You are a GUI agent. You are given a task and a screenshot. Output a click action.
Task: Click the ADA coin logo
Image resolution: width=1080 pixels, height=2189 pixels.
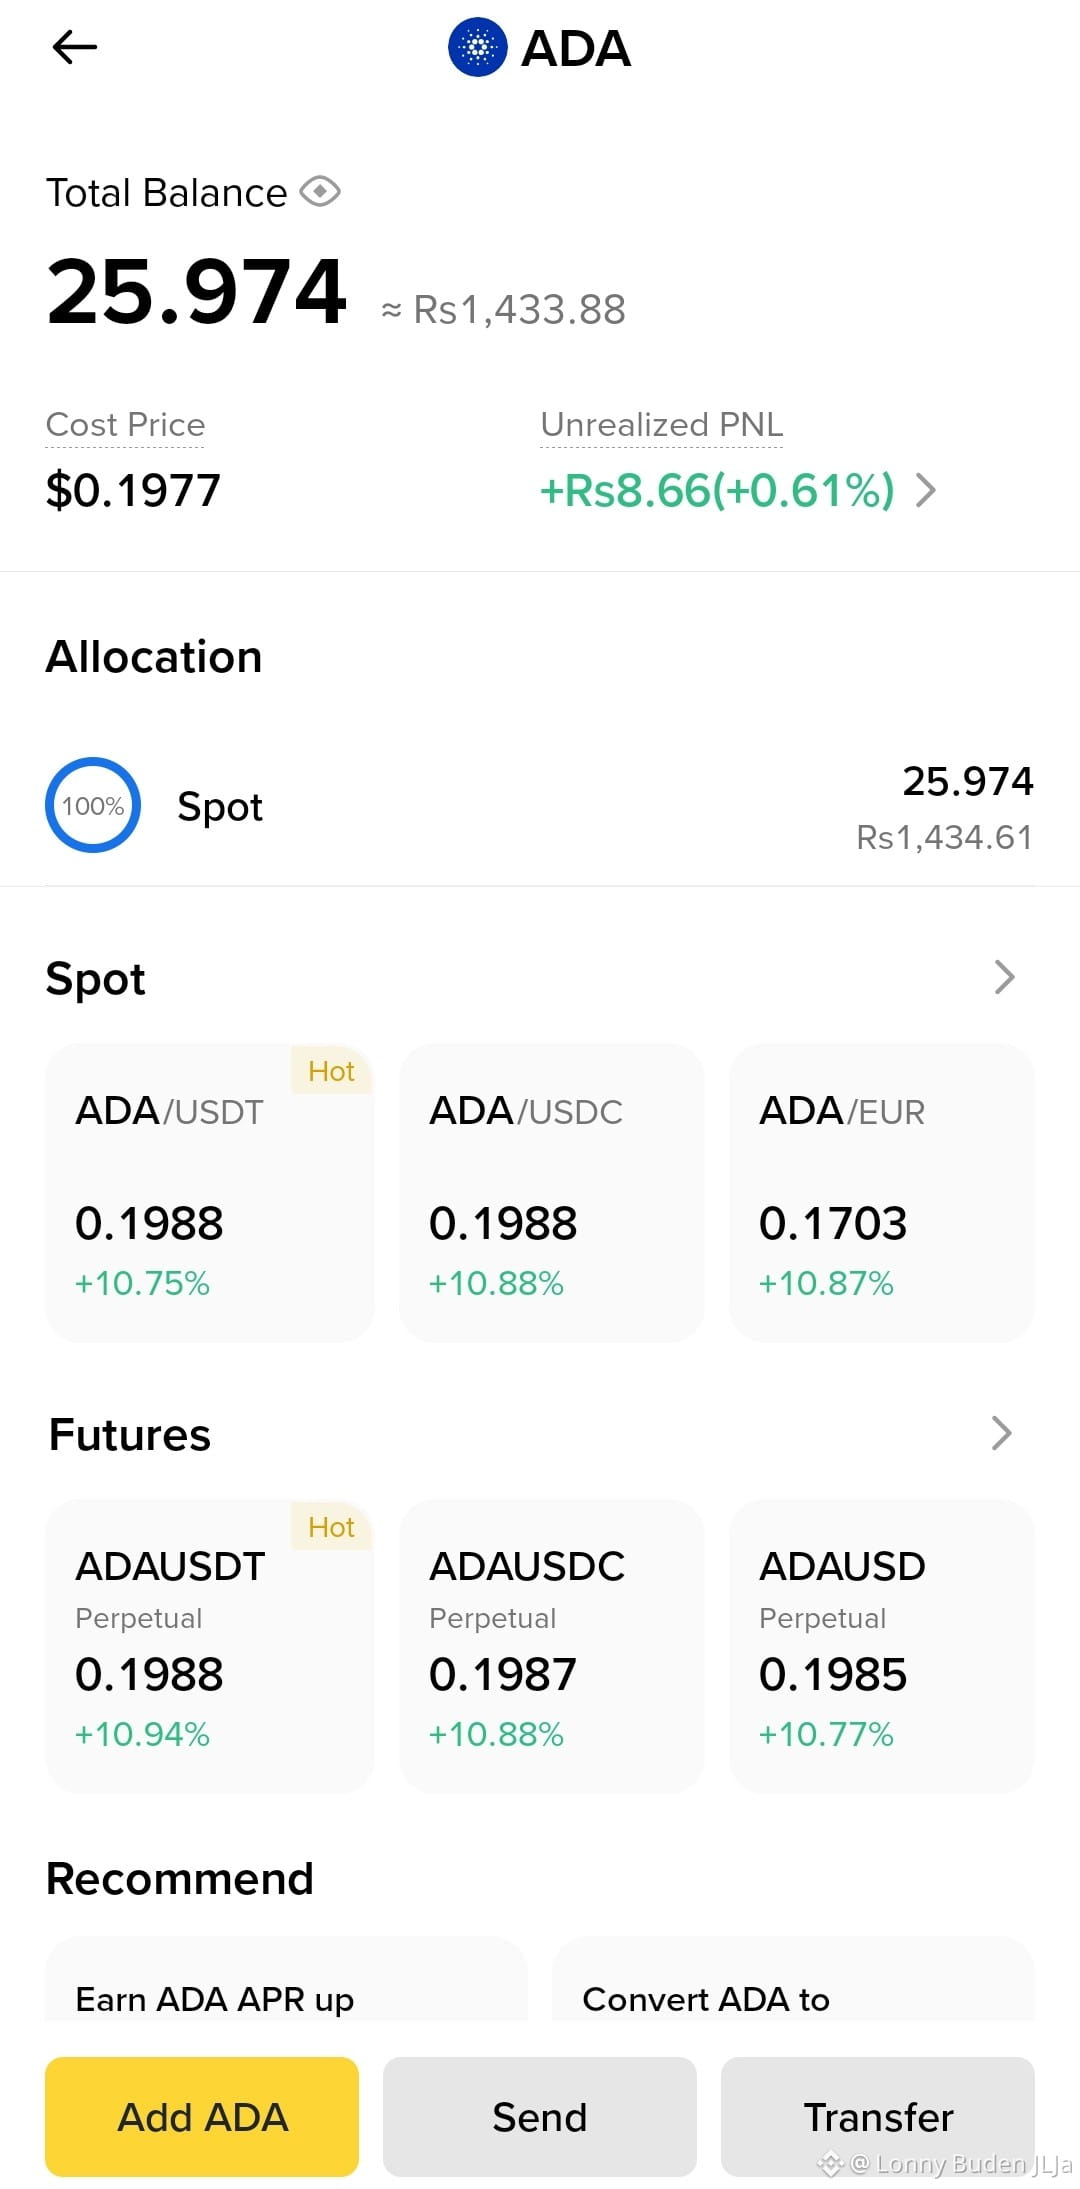pos(478,47)
